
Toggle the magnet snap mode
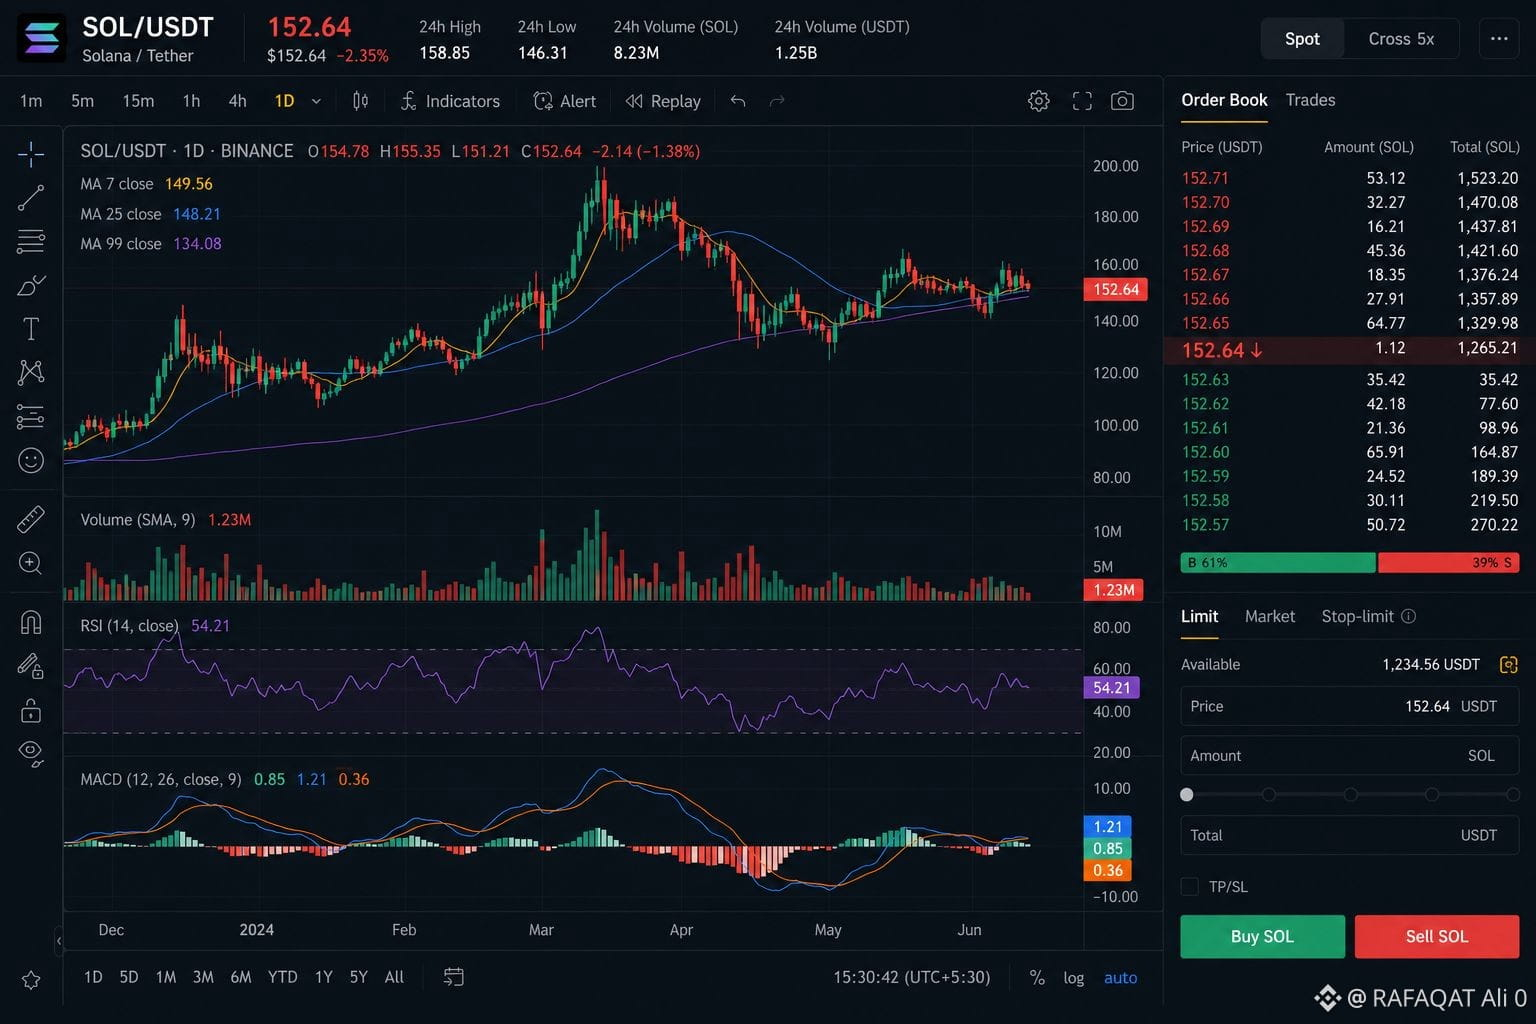(x=31, y=622)
